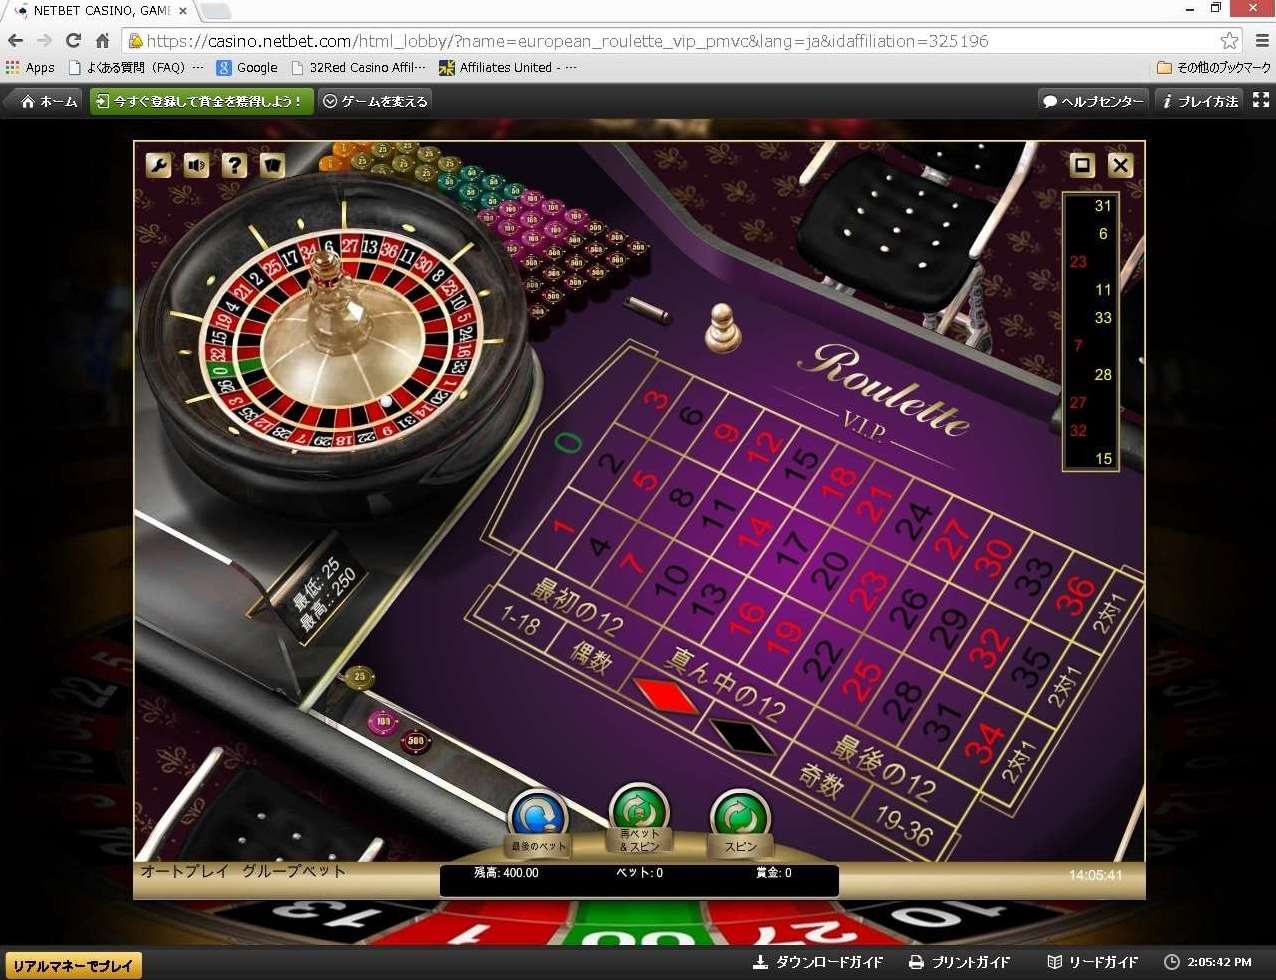Place a chip on red 23
Screen dimensions: 1276x980
click(x=868, y=590)
